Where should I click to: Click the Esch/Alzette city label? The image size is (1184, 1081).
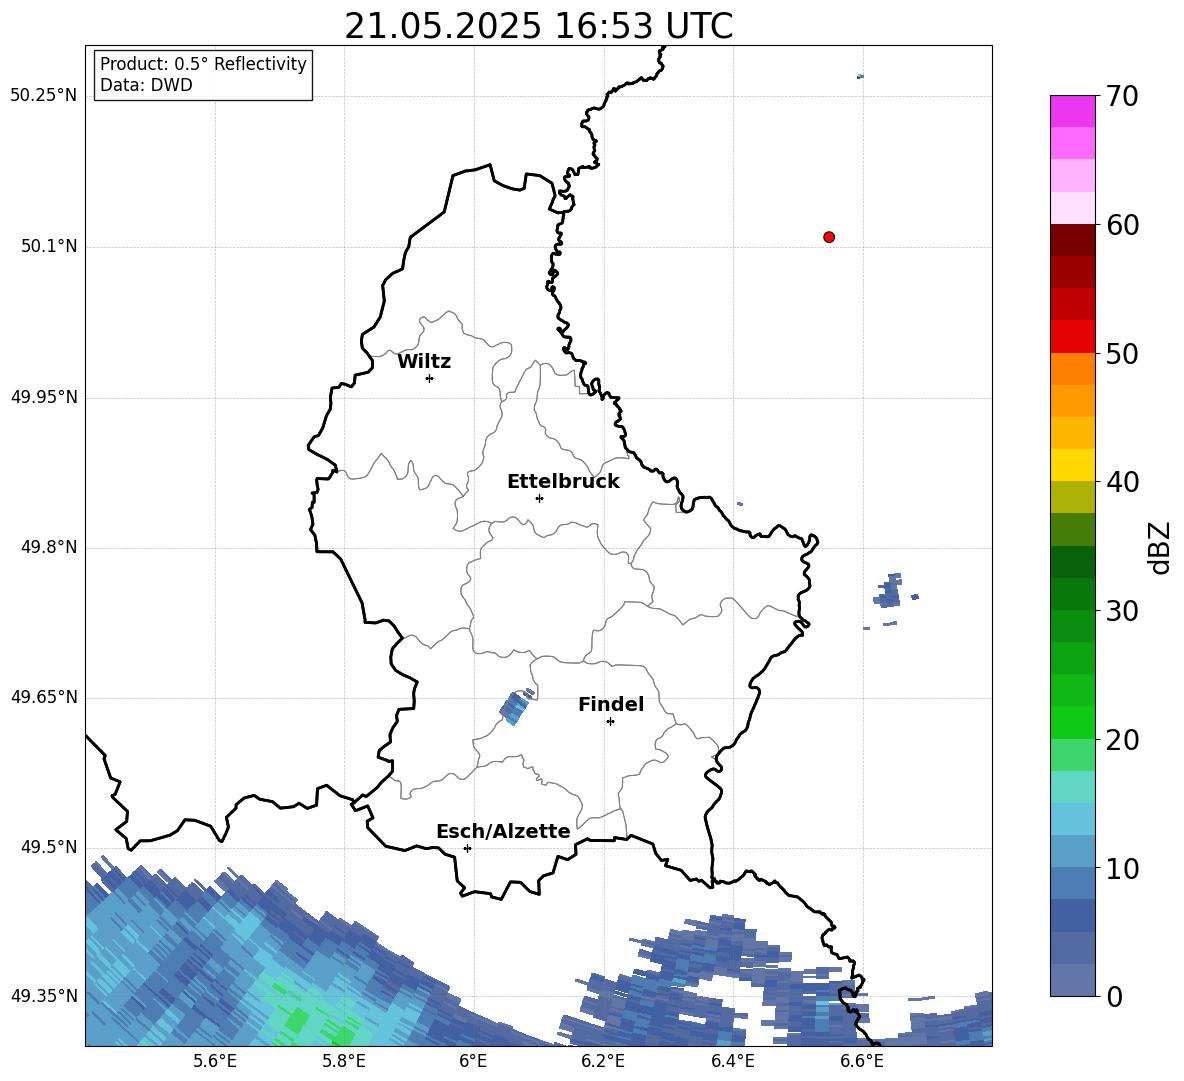[503, 831]
